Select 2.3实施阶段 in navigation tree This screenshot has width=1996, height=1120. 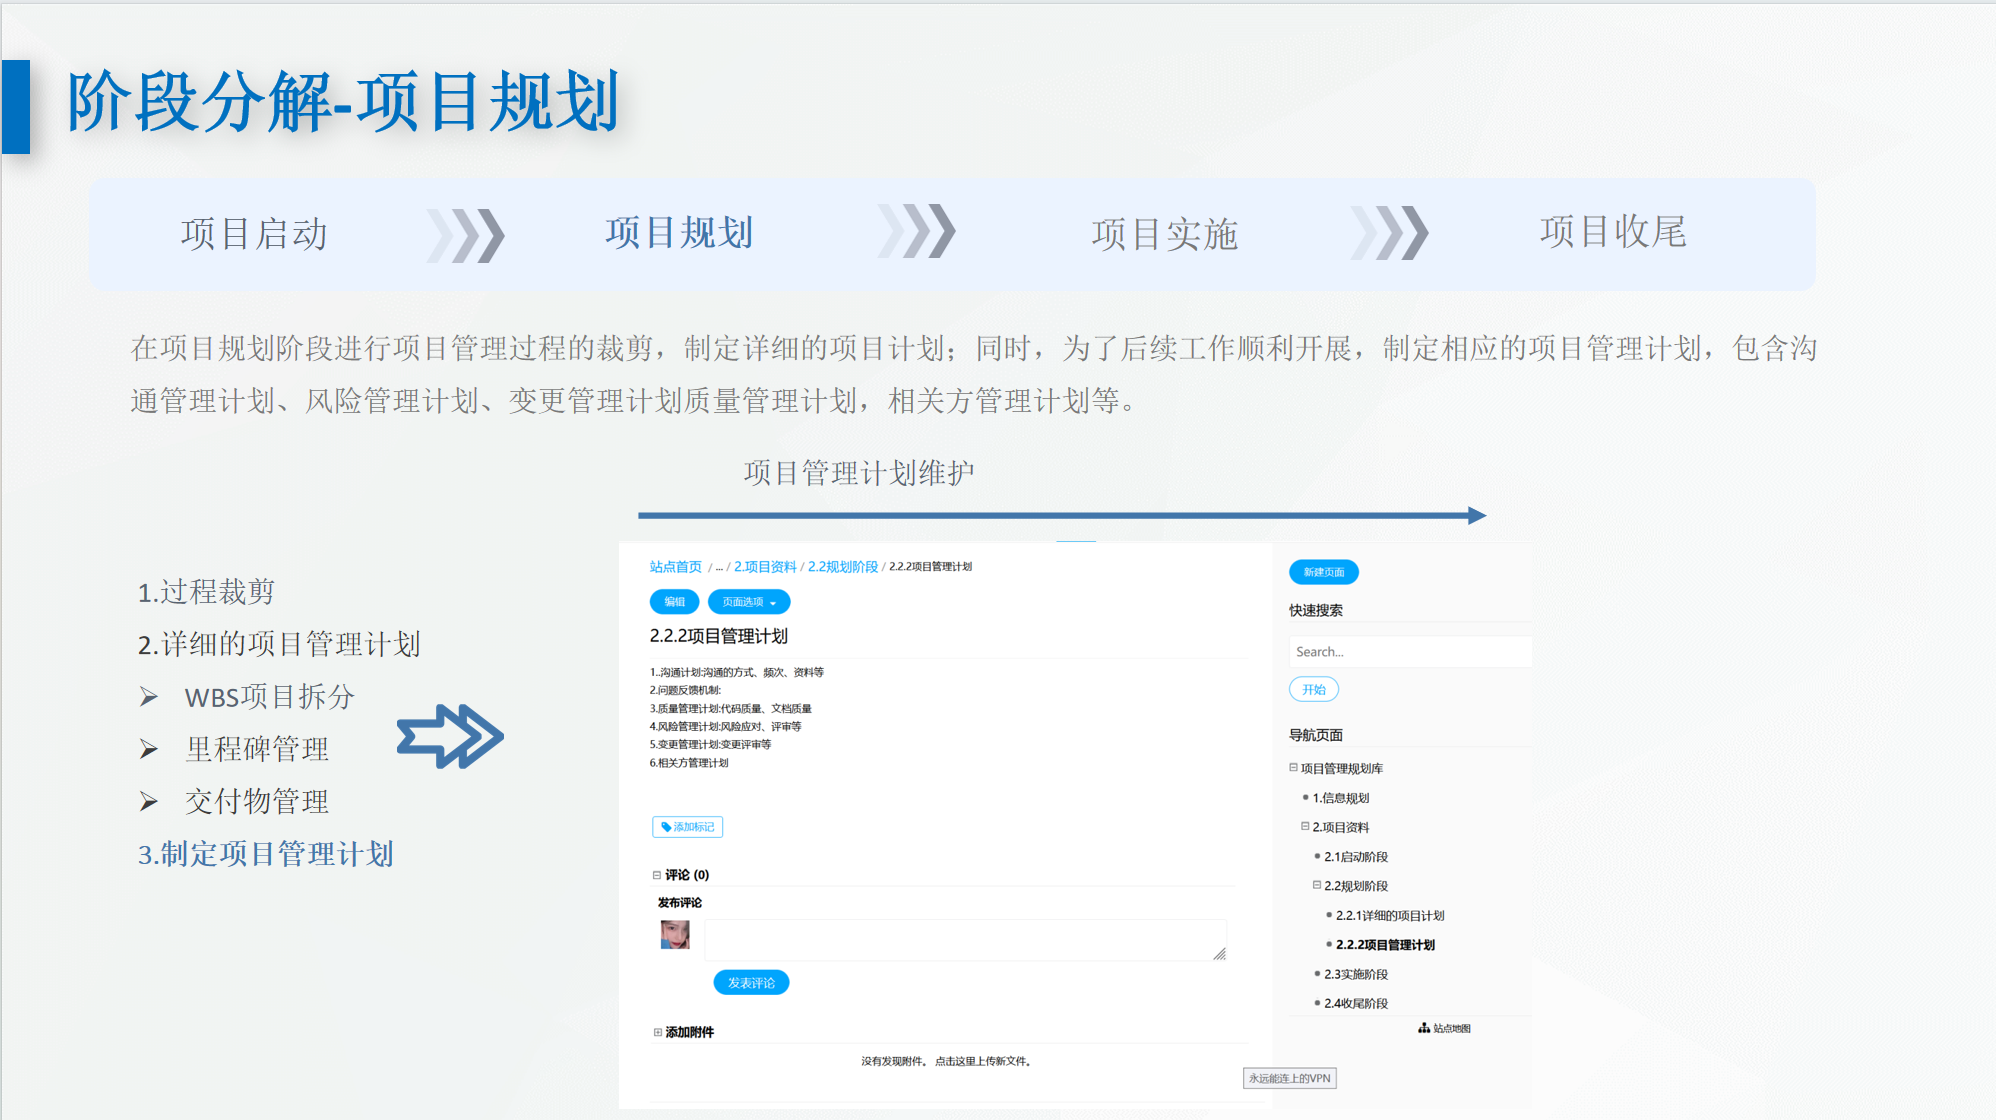pos(1355,974)
